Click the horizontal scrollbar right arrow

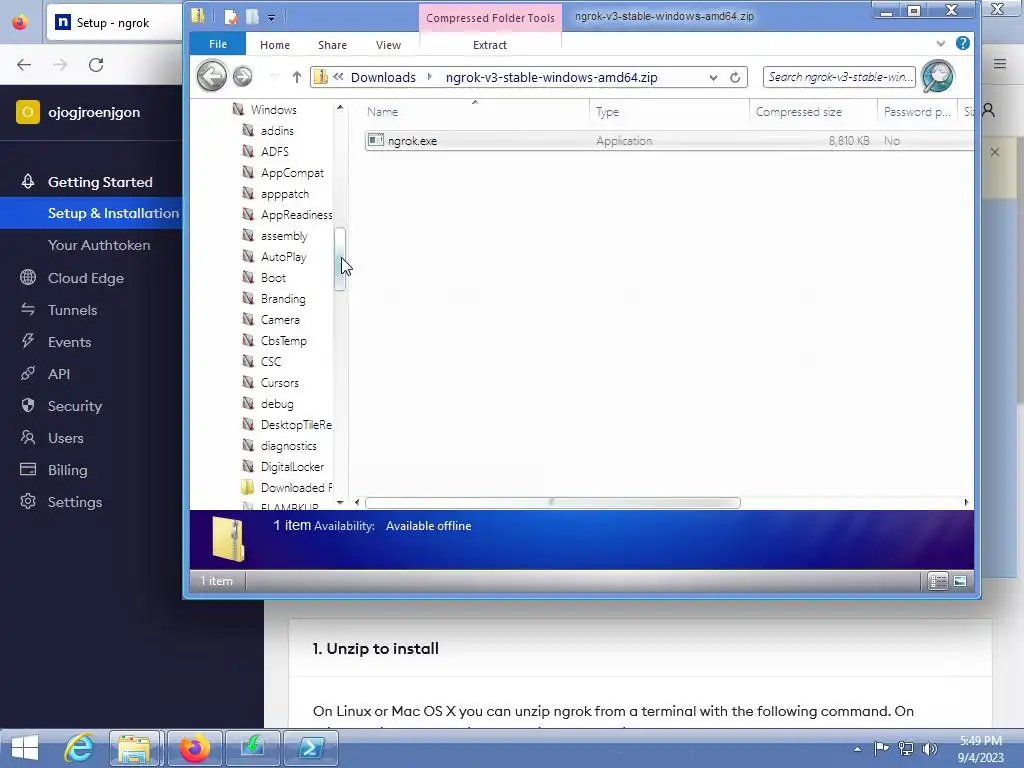[966, 502]
